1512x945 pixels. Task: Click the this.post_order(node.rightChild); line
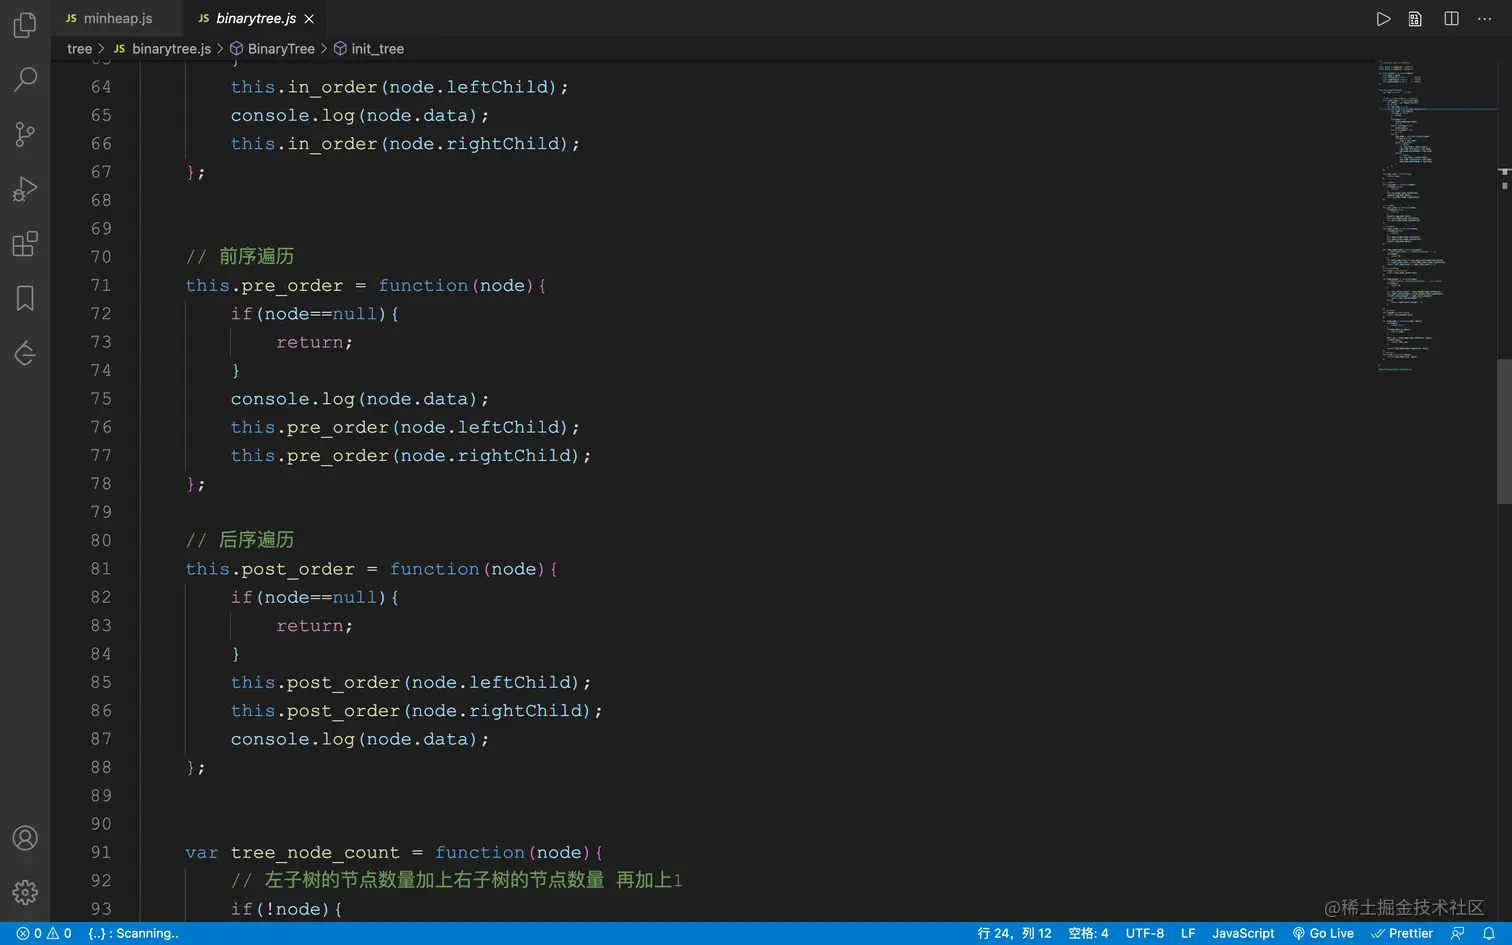click(x=417, y=710)
